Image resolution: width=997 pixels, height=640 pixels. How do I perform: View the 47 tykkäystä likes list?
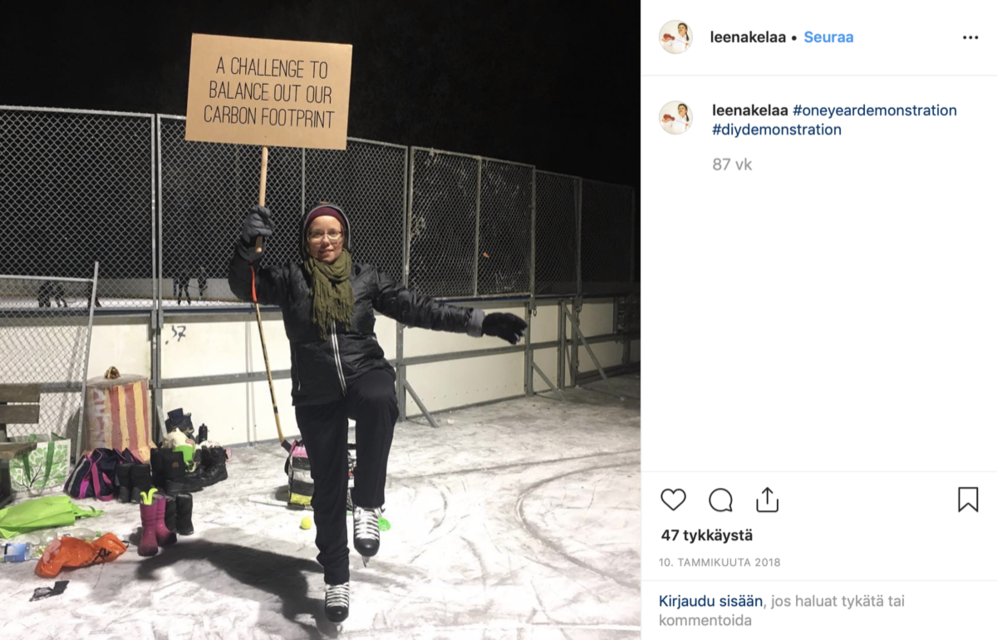(706, 535)
